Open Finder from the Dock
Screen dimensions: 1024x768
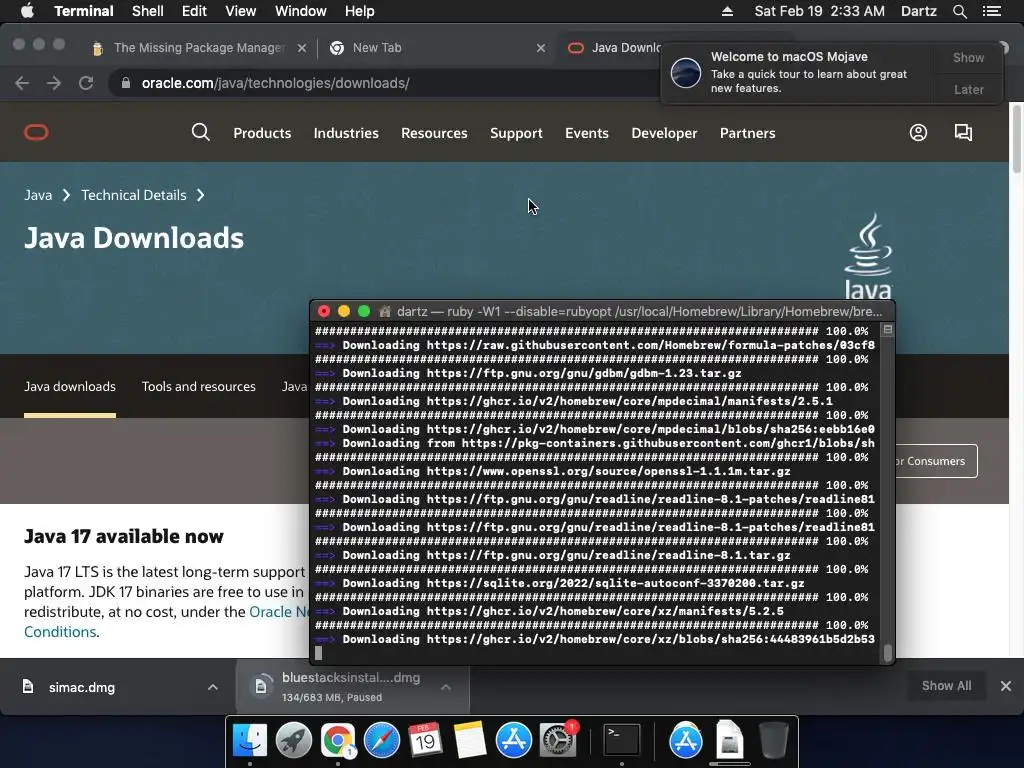coord(250,741)
